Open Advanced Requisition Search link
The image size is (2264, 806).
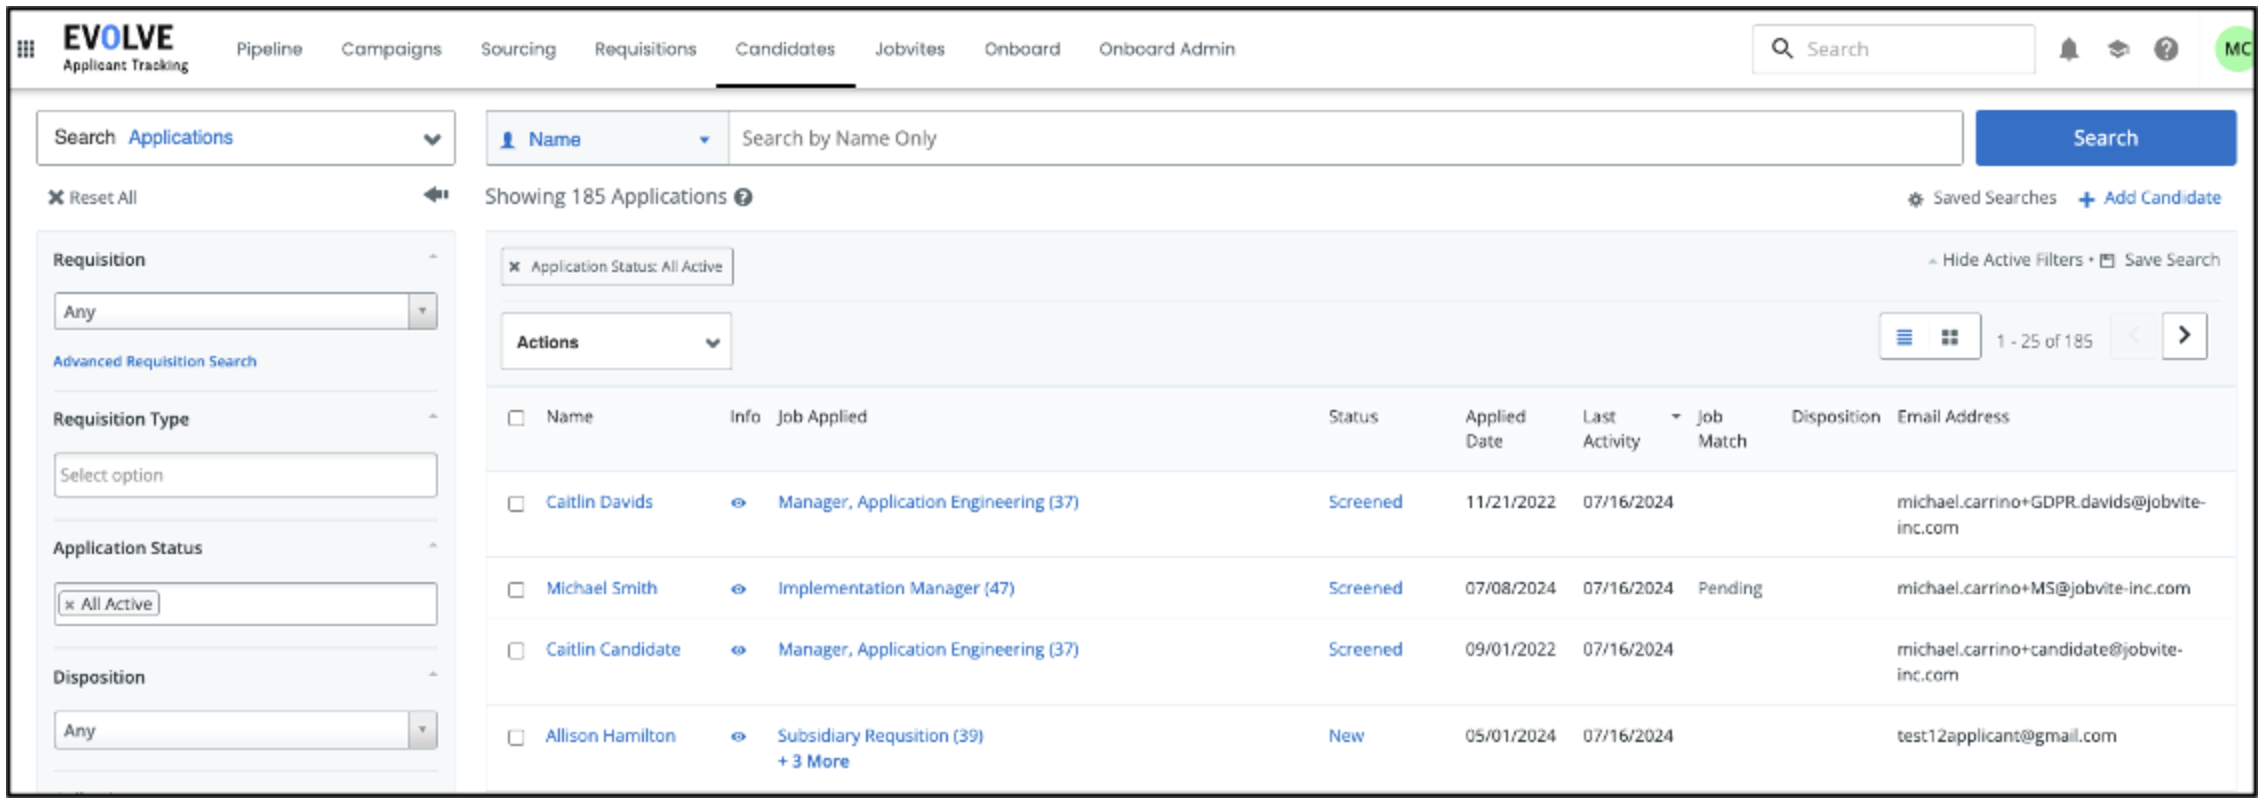pos(155,361)
